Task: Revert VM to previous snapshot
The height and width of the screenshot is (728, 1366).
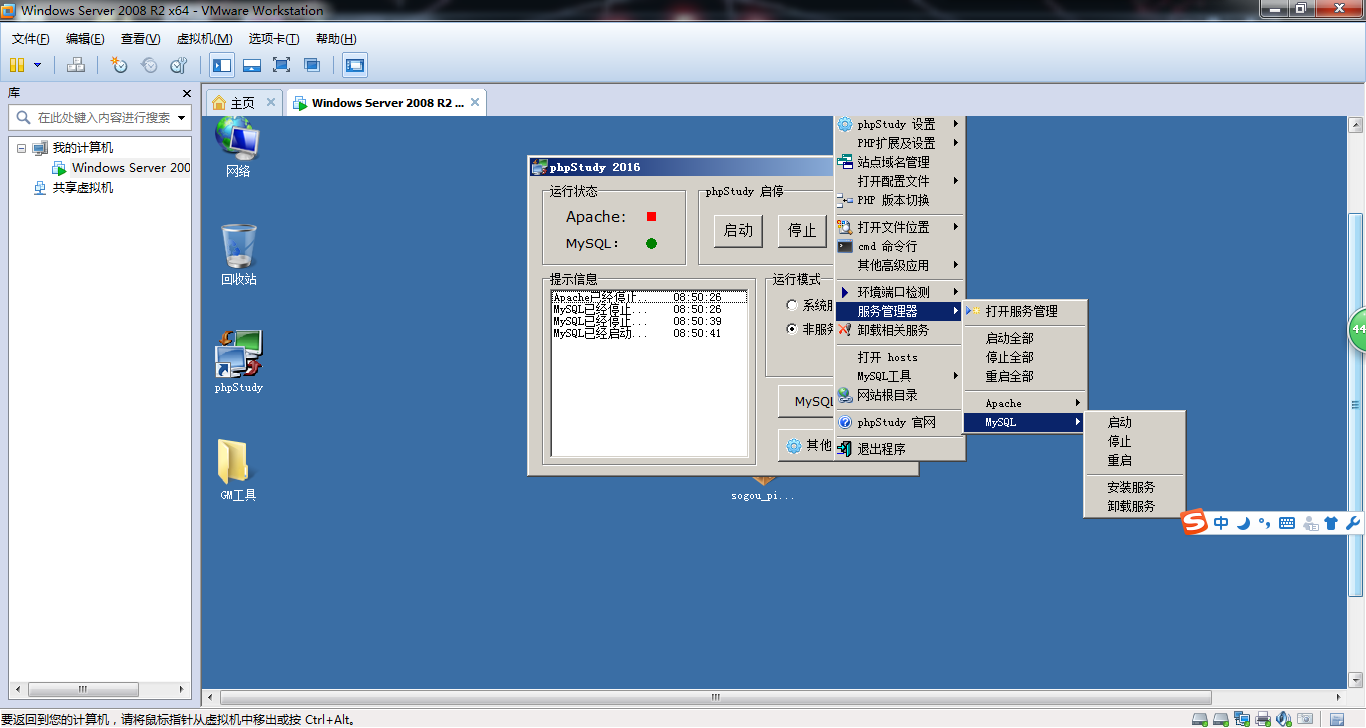Action: point(149,65)
